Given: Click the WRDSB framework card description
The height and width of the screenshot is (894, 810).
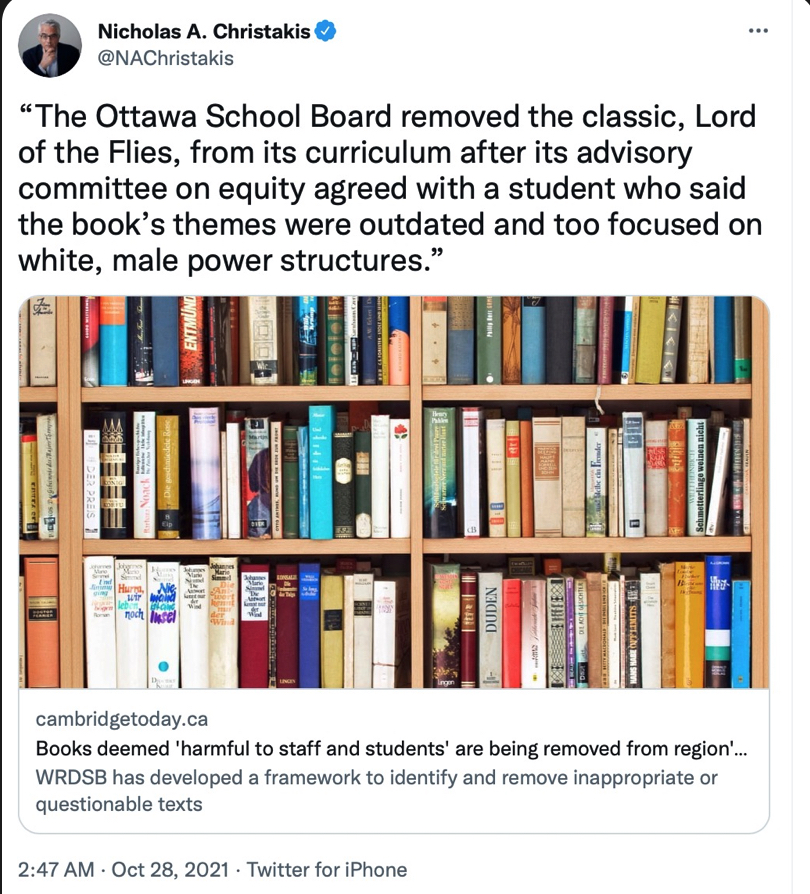Looking at the screenshot, I should coord(376,790).
